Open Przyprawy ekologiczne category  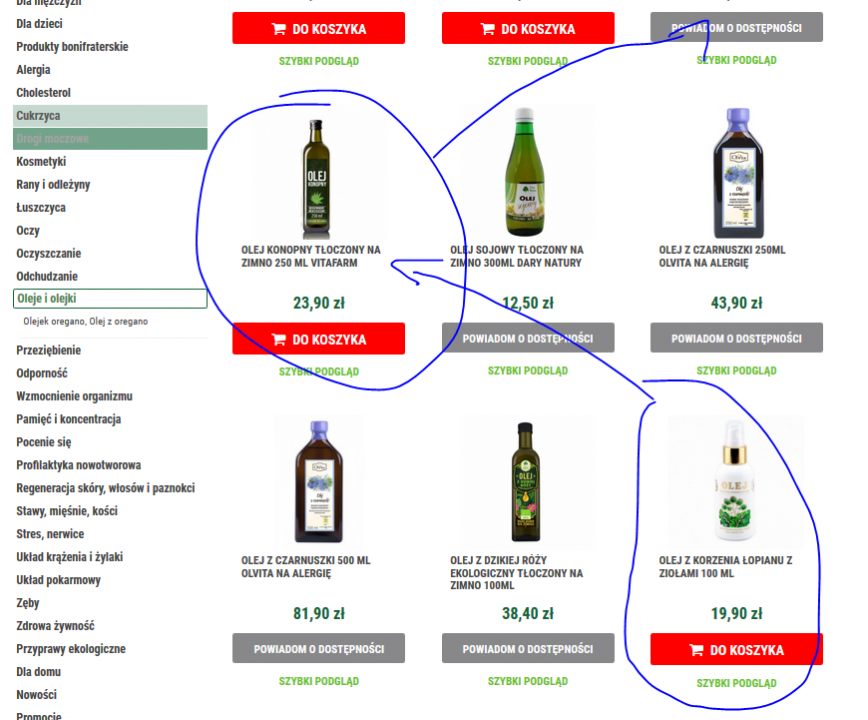(71, 649)
